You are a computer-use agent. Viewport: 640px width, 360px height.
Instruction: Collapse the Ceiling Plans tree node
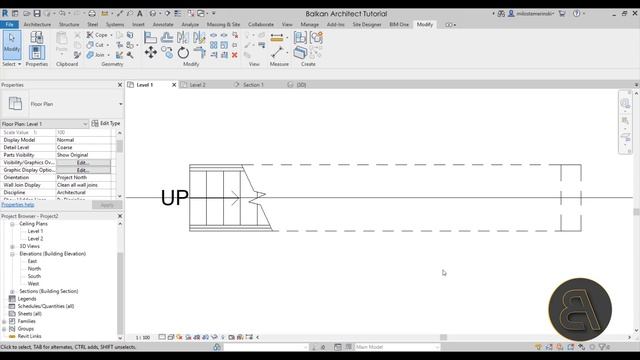pos(12,224)
